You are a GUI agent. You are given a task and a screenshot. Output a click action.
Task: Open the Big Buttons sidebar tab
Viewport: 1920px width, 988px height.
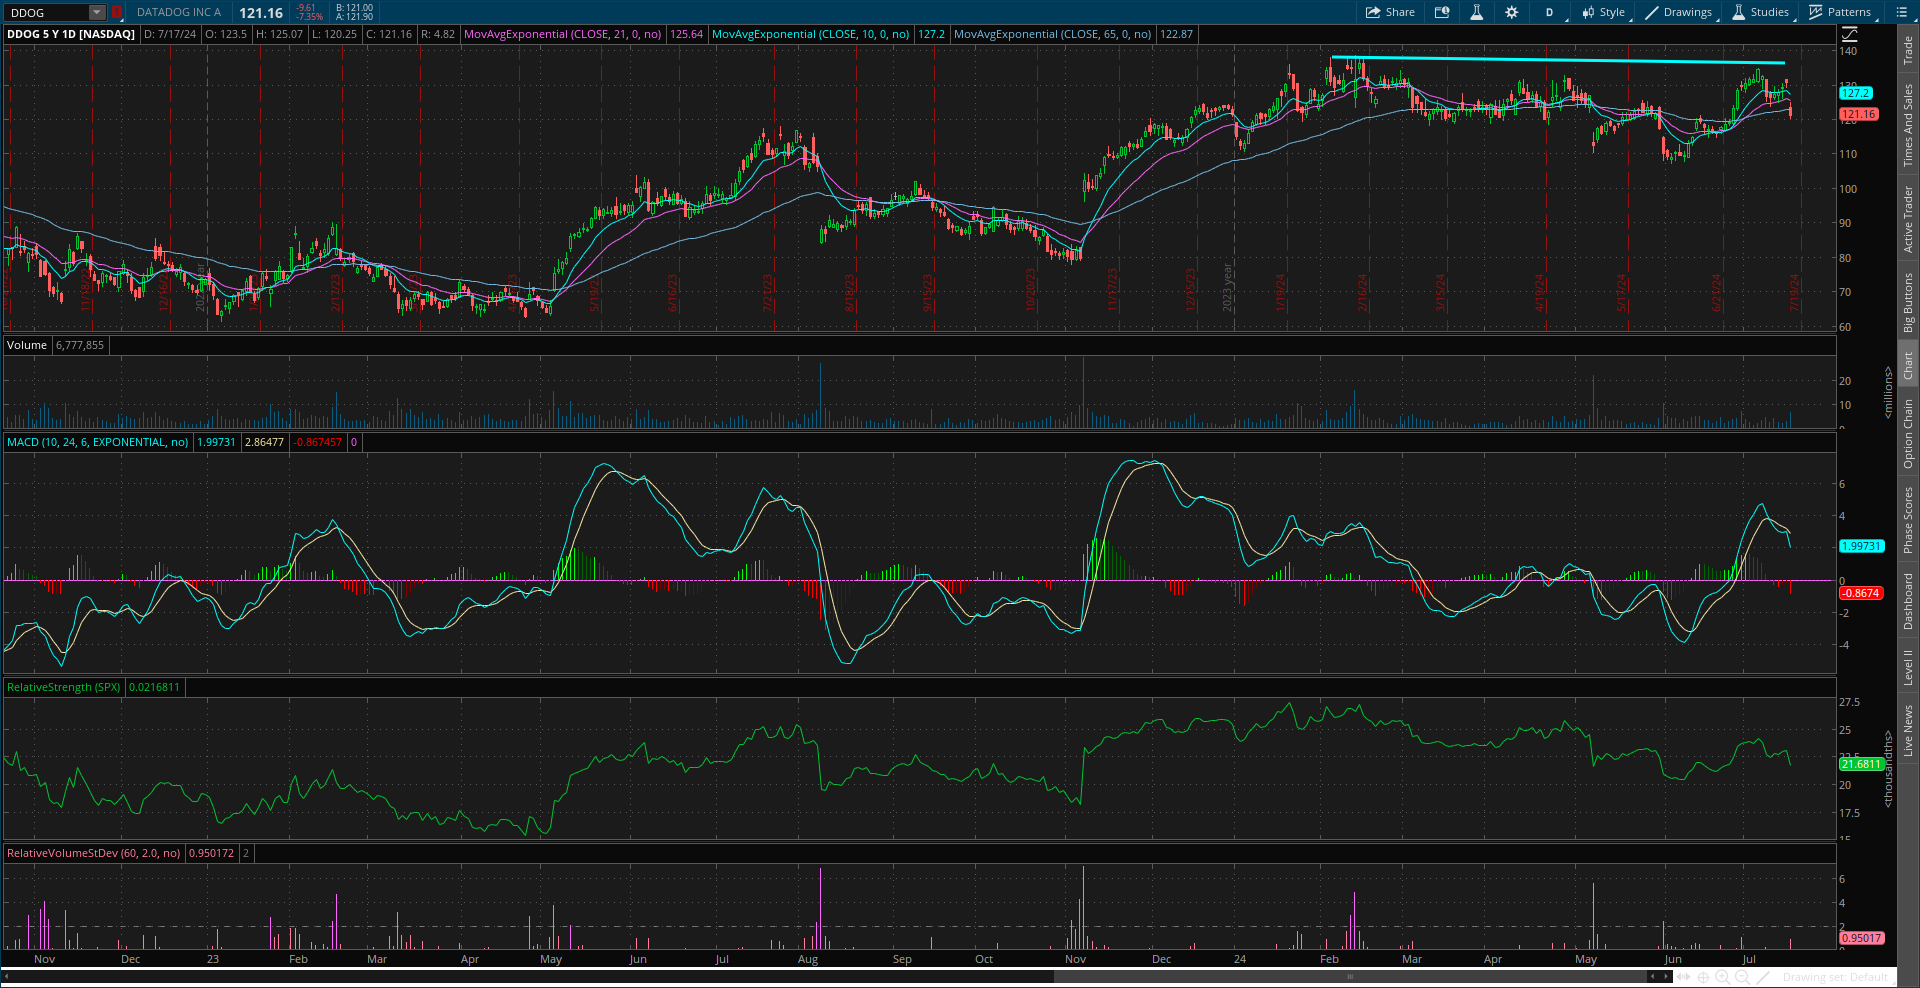(1908, 302)
